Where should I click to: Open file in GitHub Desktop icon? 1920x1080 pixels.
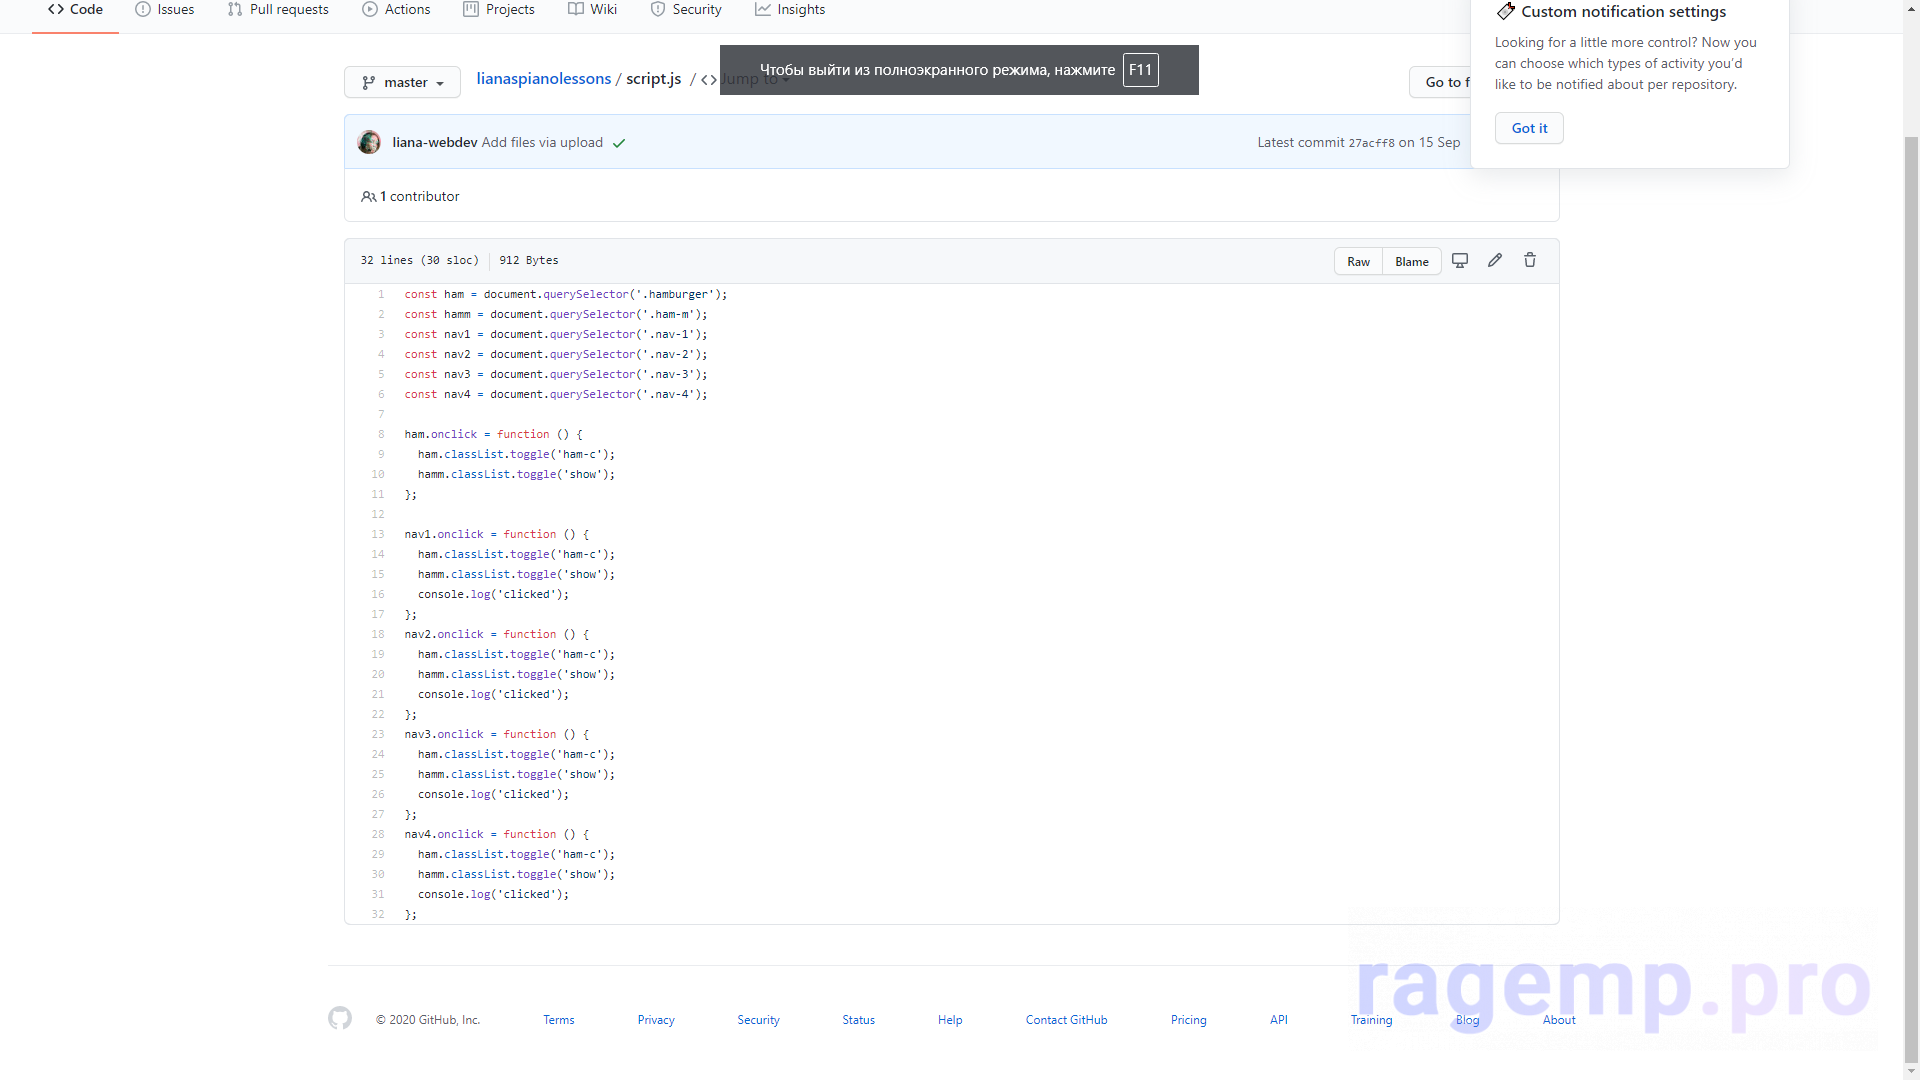(x=1460, y=260)
